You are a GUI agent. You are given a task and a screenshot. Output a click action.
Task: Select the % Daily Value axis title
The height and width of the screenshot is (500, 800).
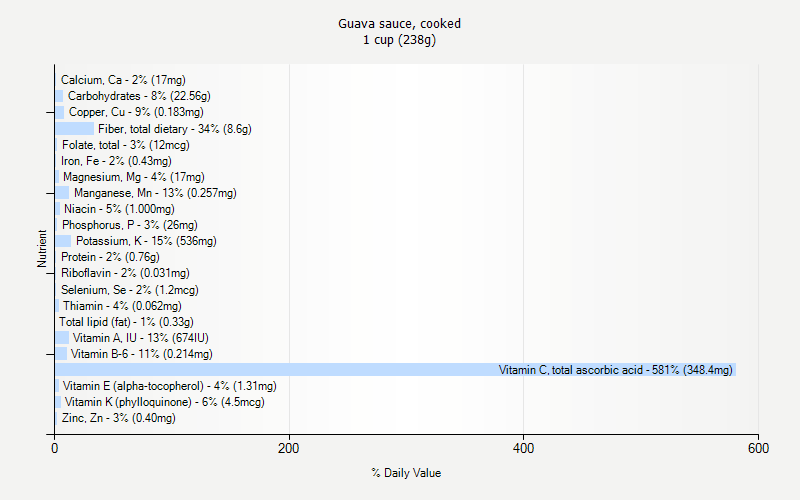[x=406, y=473]
